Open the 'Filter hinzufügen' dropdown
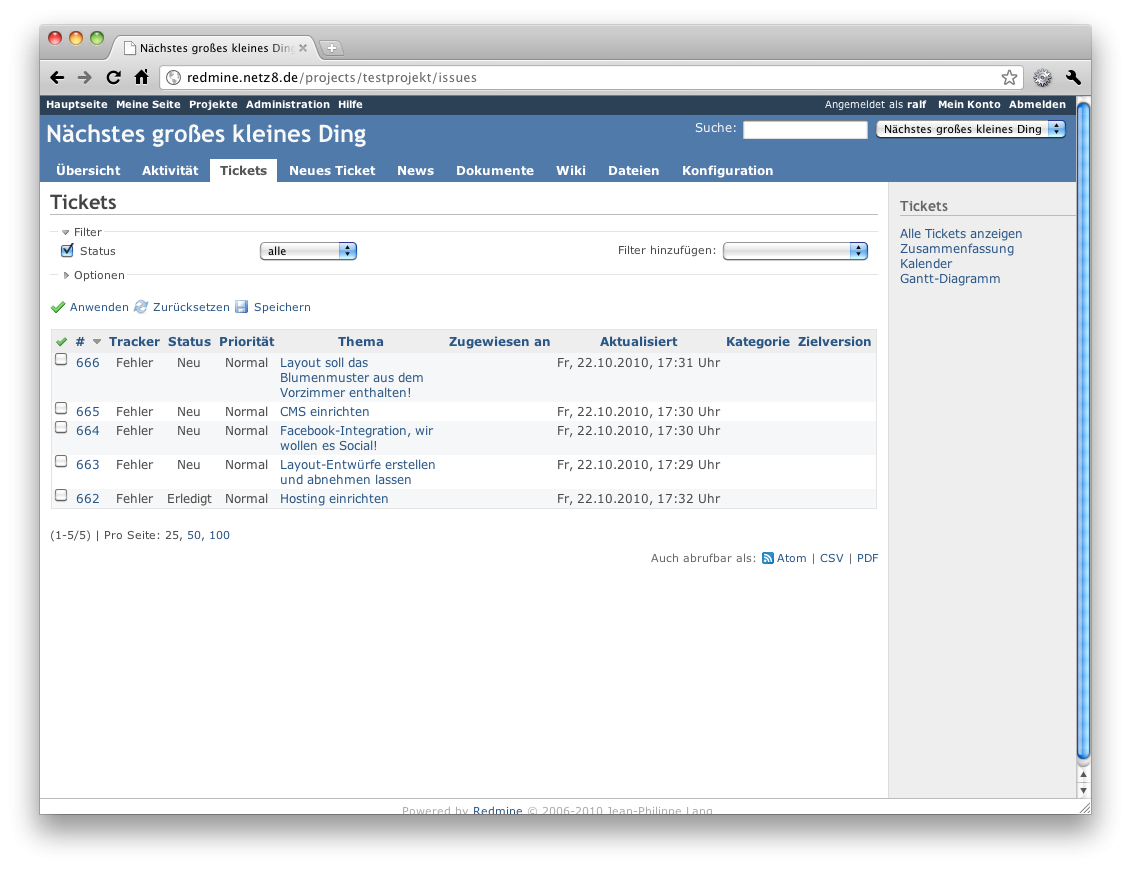The image size is (1131, 869). click(795, 251)
